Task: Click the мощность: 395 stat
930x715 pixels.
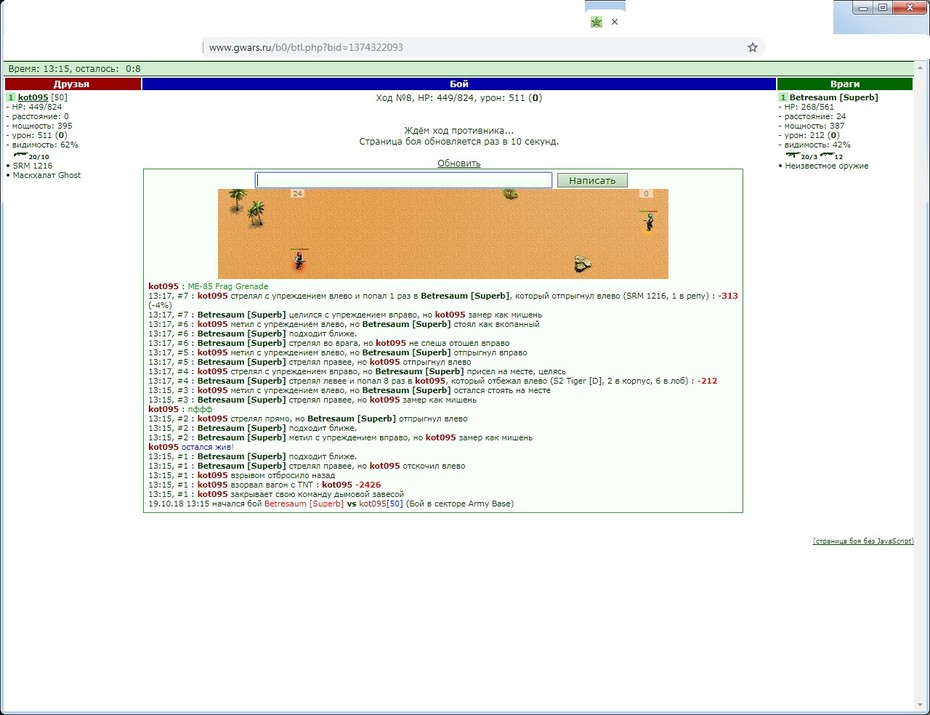Action: tap(42, 126)
